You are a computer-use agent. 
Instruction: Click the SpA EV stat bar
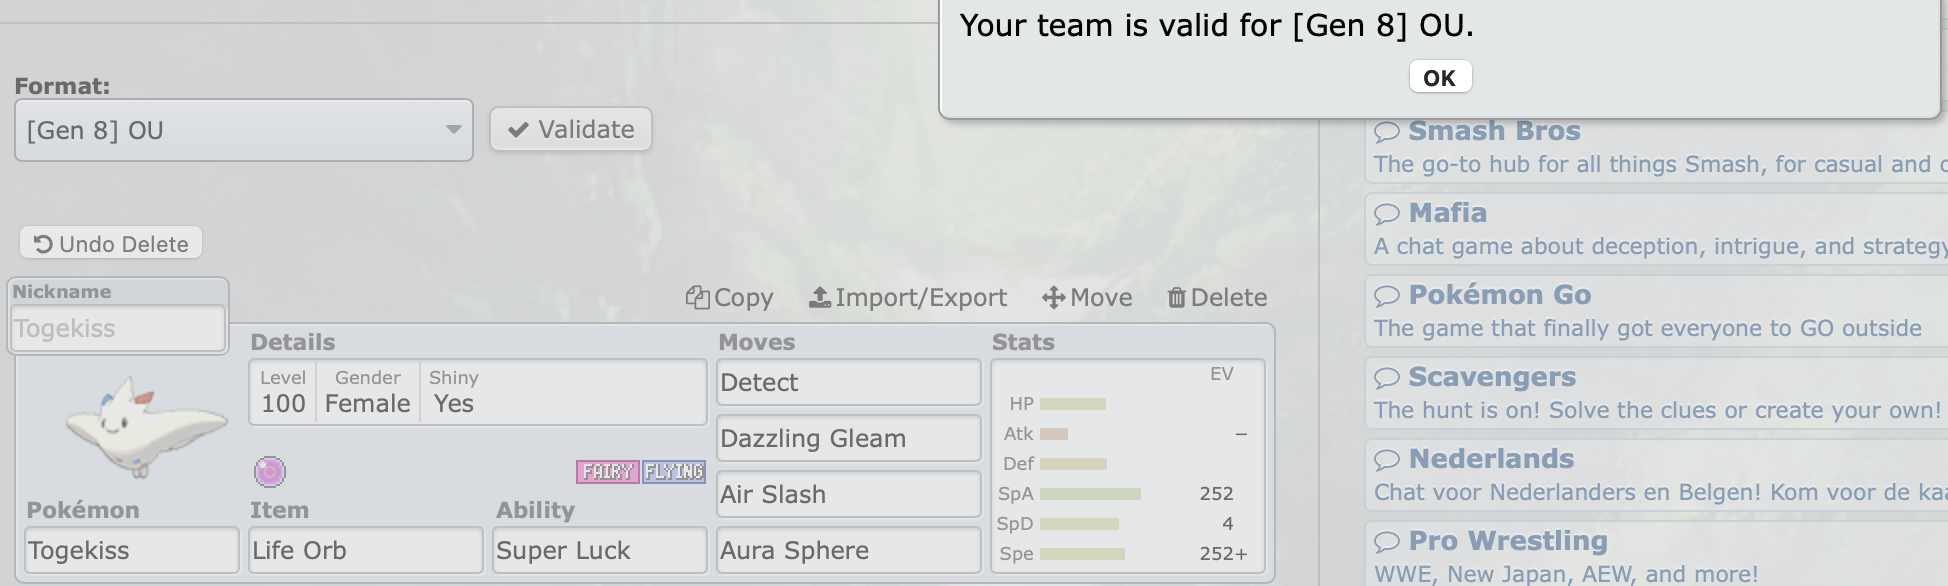coord(1090,493)
